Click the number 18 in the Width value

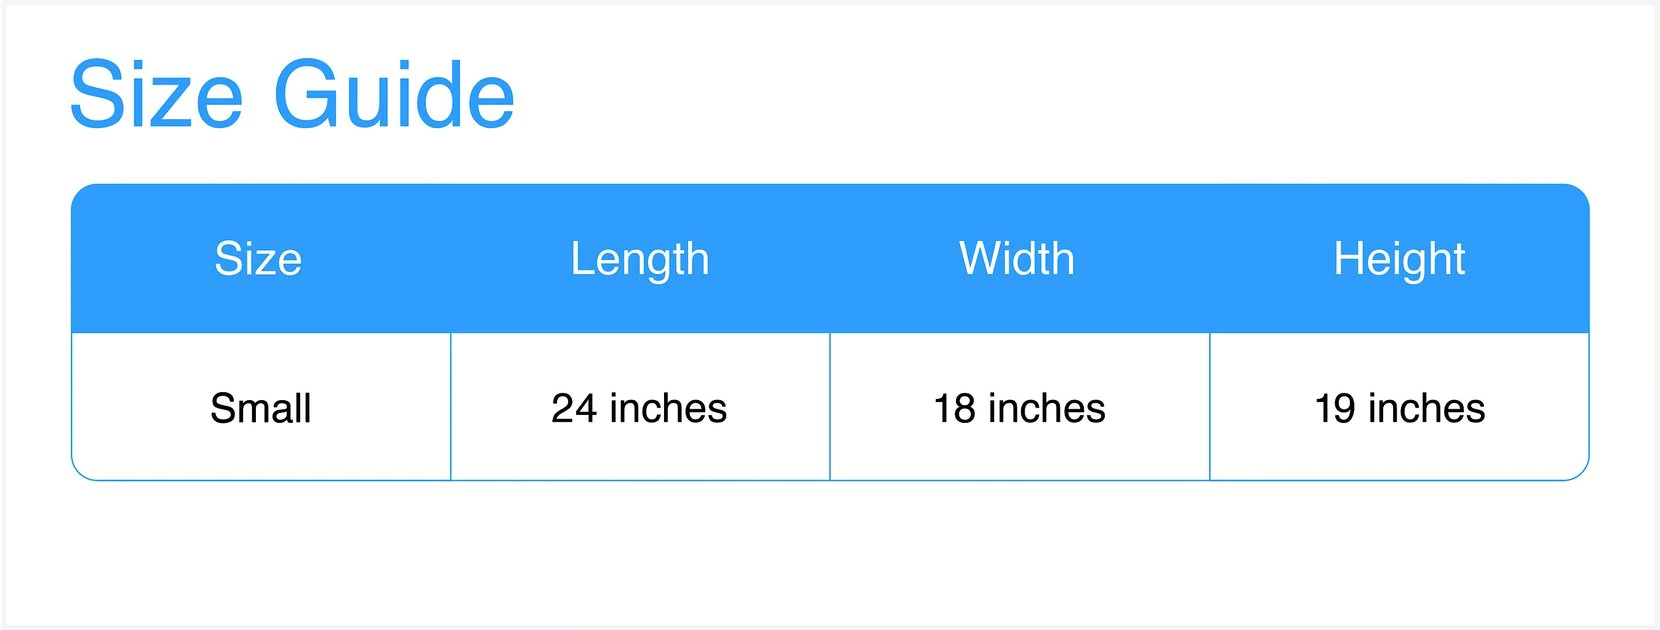[x=954, y=408]
